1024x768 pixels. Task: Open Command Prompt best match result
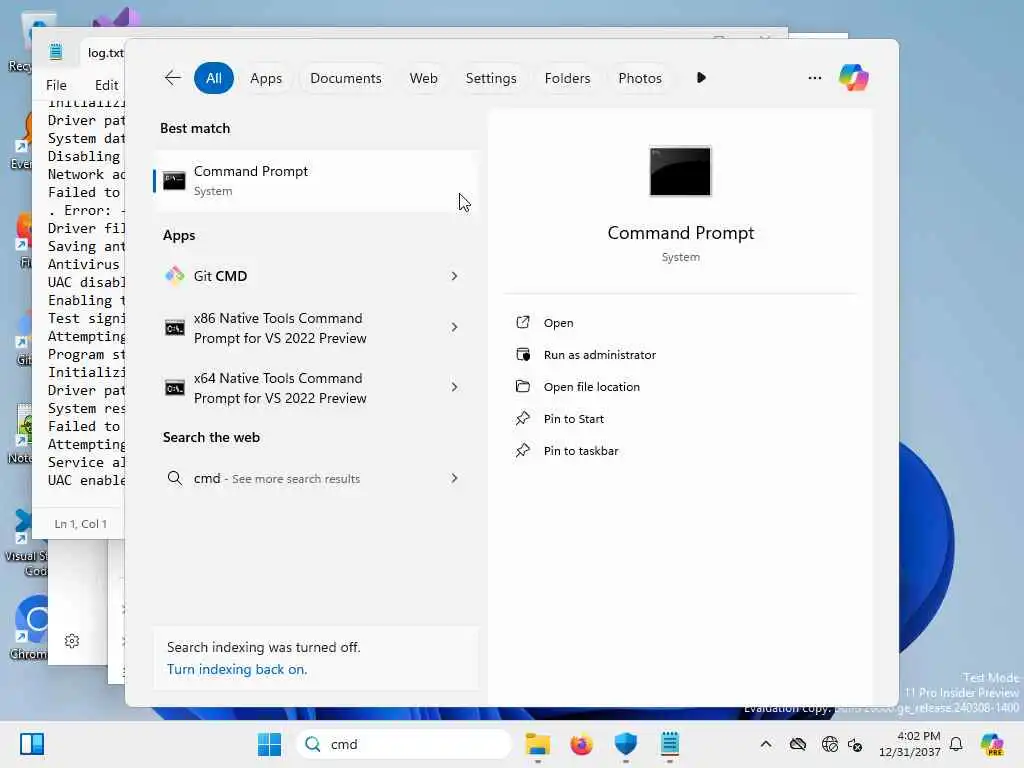(x=316, y=181)
